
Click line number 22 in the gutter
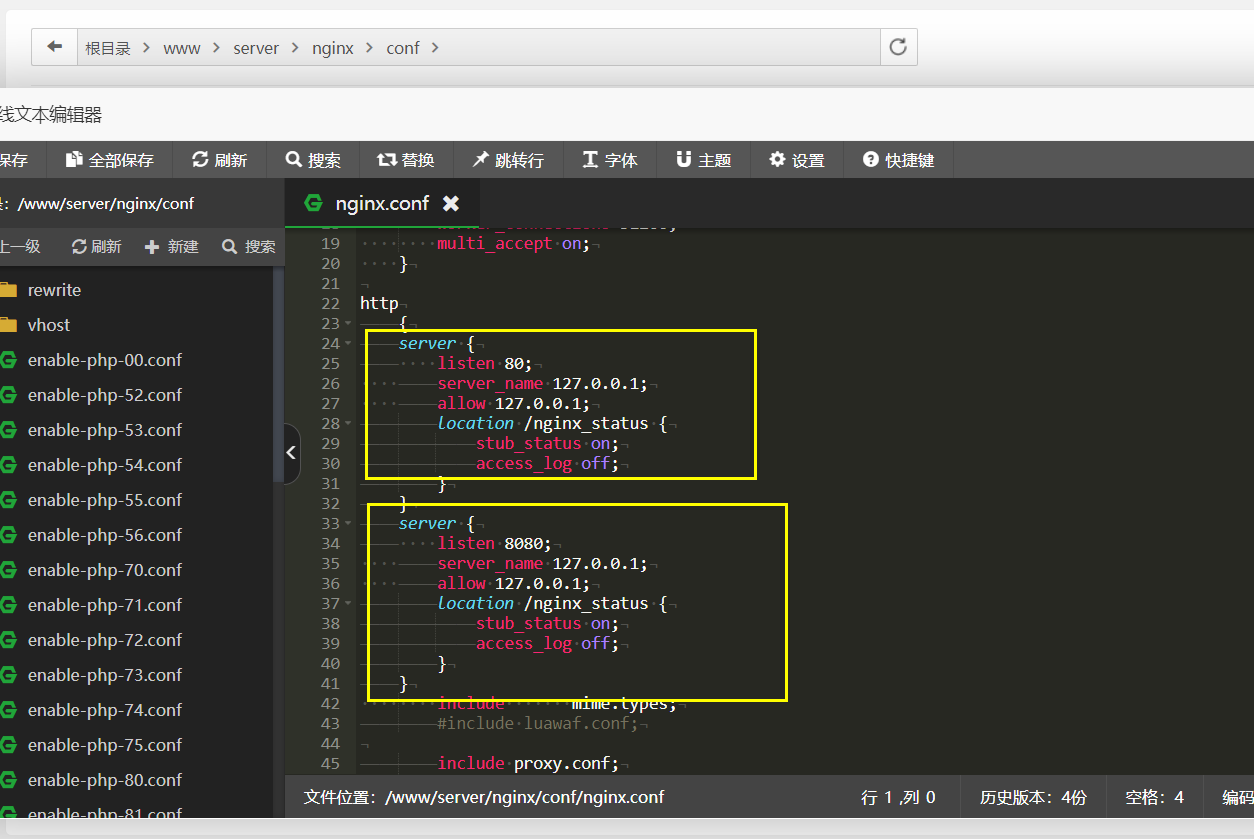point(330,303)
